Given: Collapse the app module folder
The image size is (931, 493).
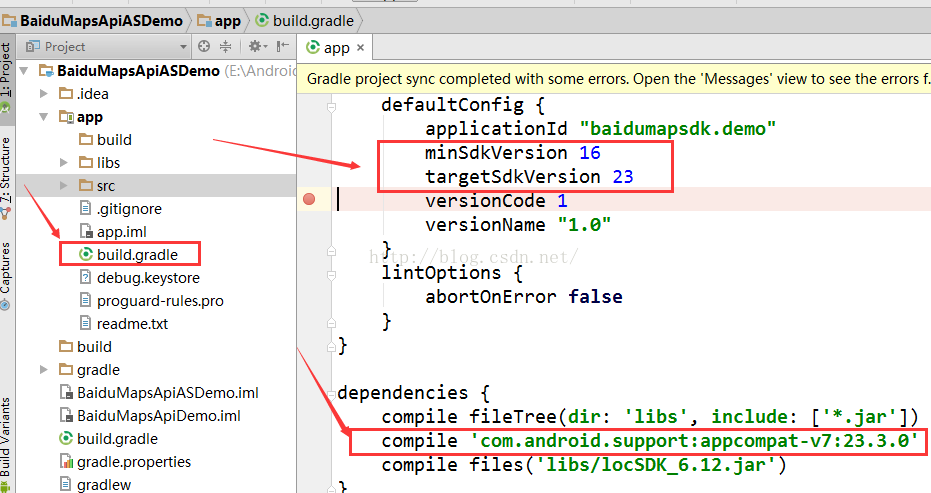Looking at the screenshot, I should 43,117.
